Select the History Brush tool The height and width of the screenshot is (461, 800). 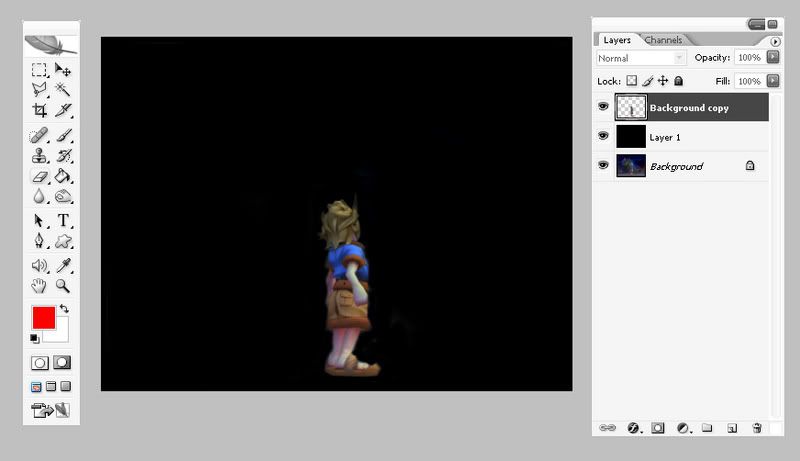click(63, 156)
